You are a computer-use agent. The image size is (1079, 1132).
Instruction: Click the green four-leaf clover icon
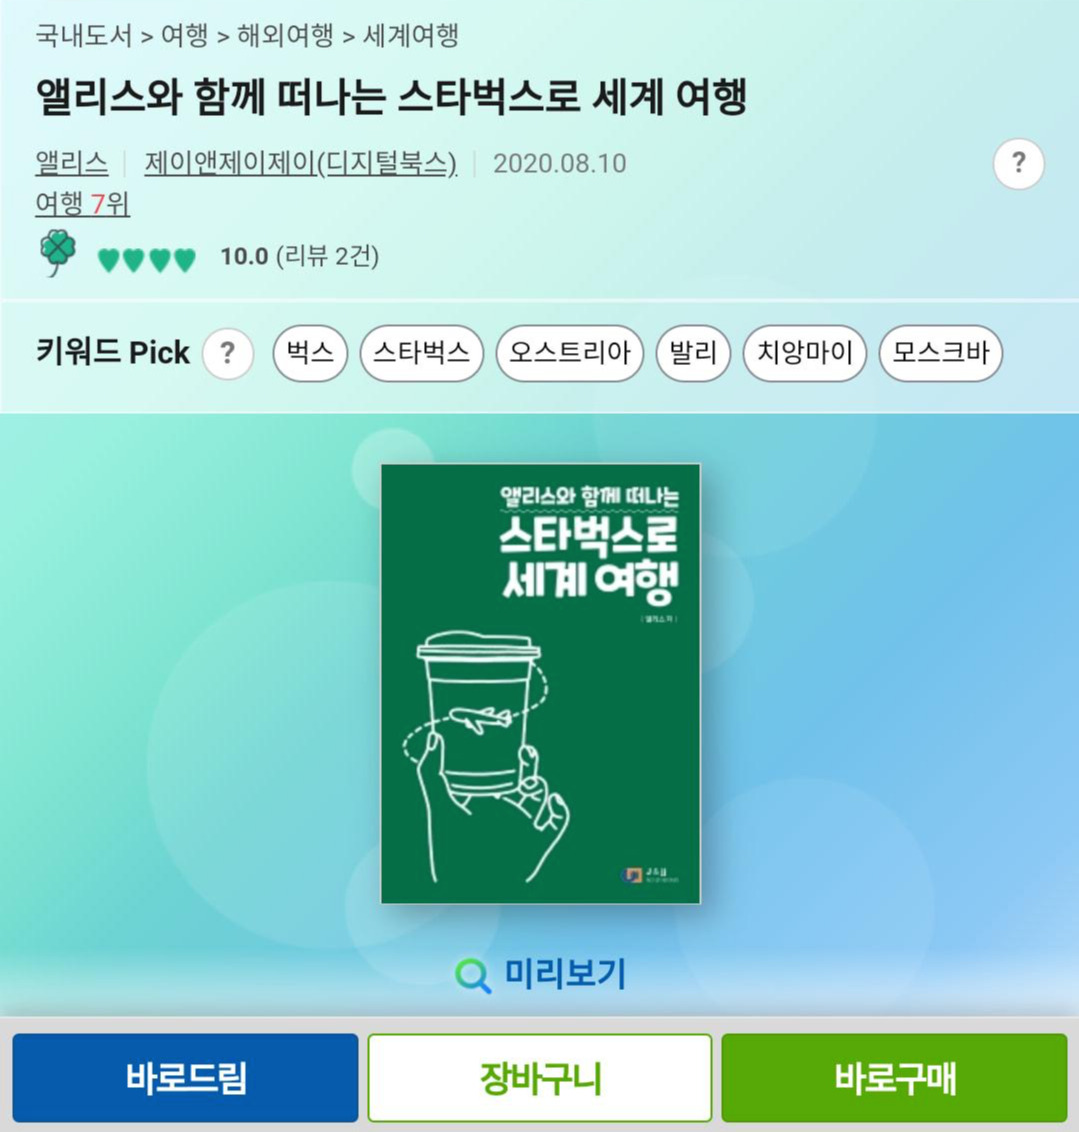pyautogui.click(x=58, y=253)
